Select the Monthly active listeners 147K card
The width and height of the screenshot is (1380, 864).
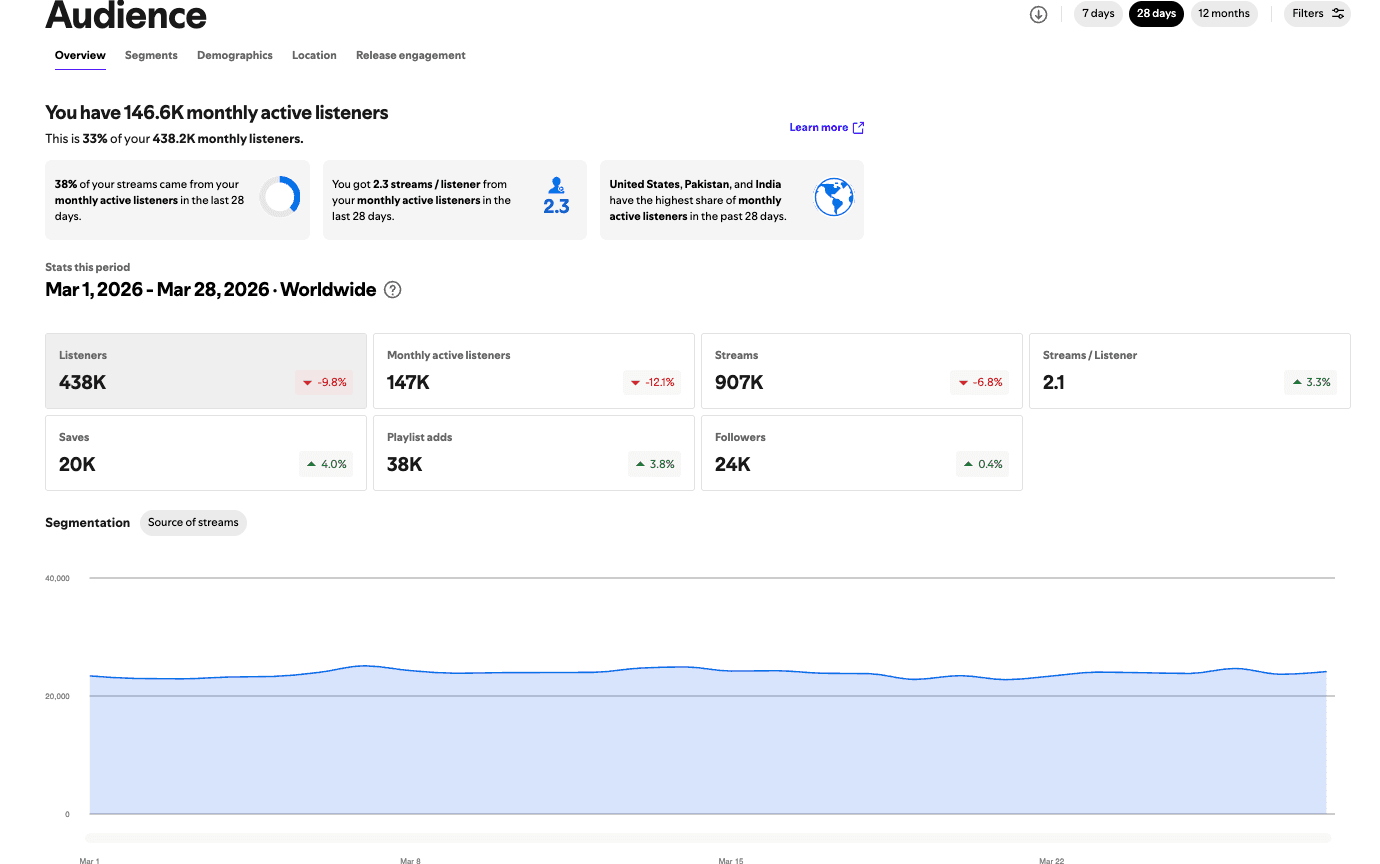(x=534, y=371)
